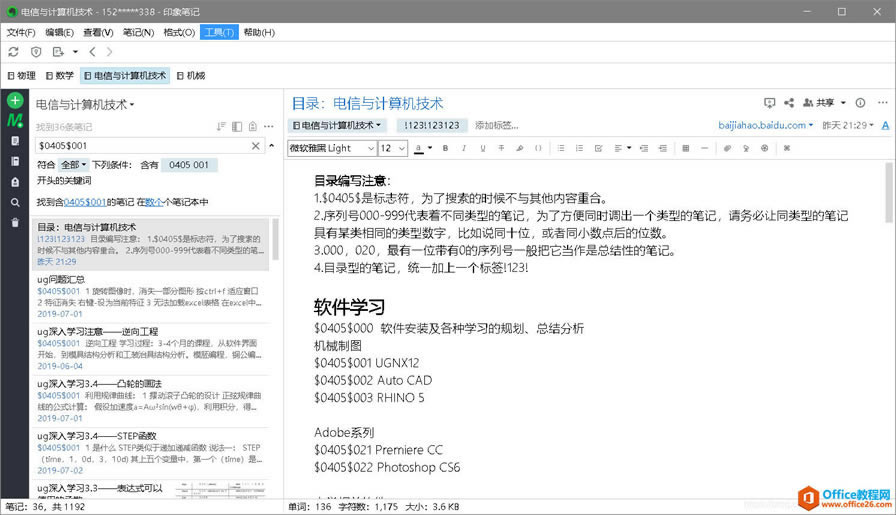Click the note list sort order icon

221,126
